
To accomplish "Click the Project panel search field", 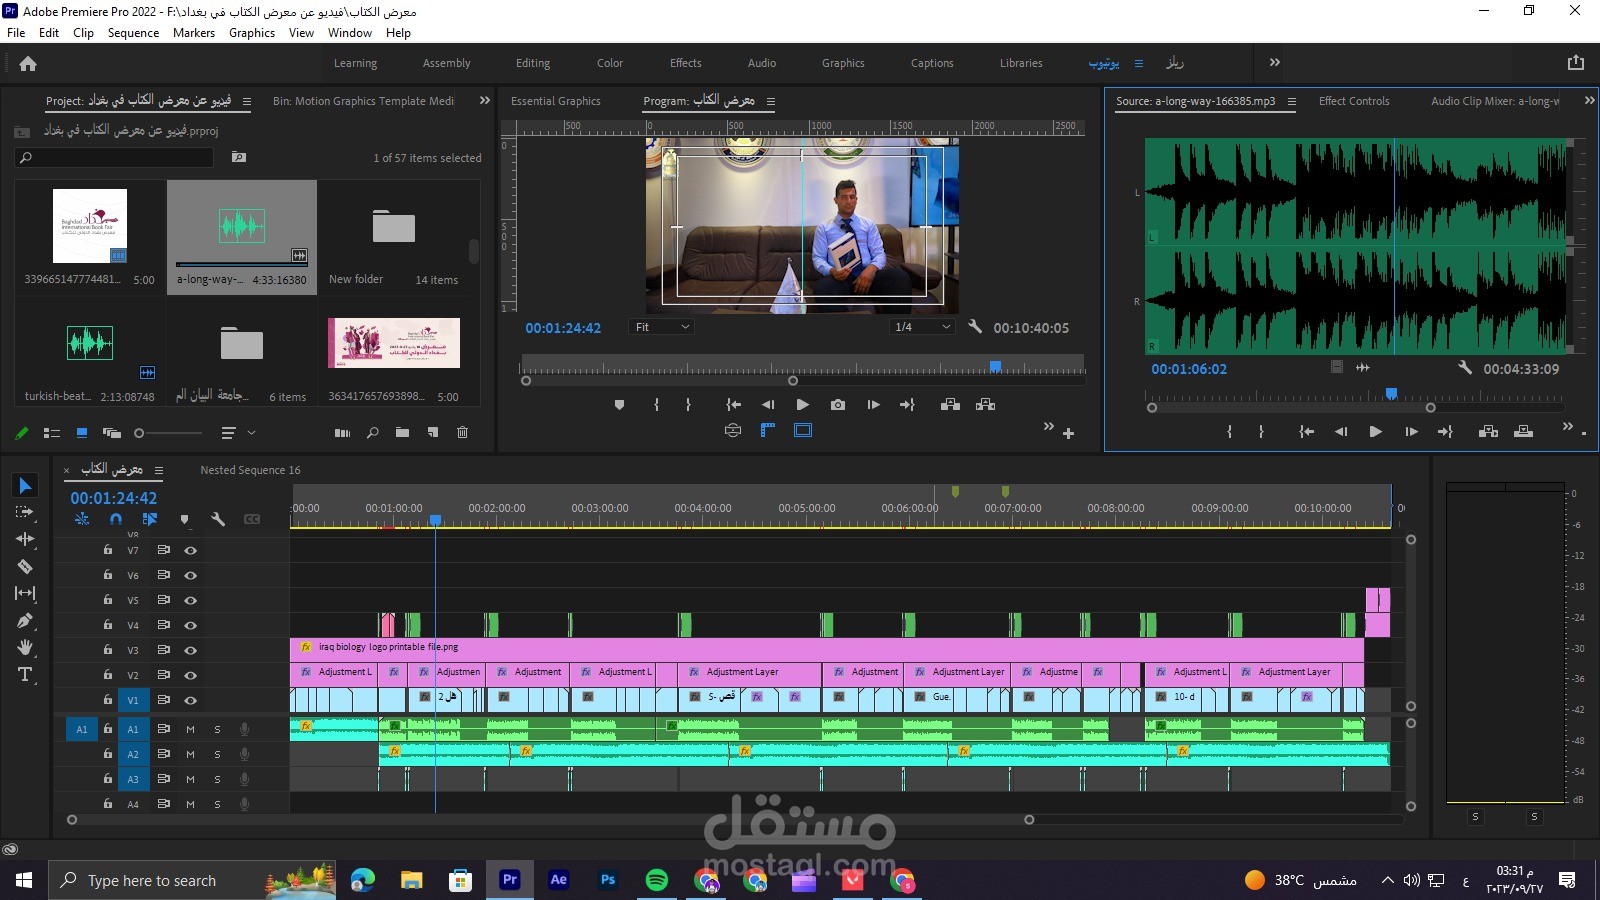I will point(114,158).
